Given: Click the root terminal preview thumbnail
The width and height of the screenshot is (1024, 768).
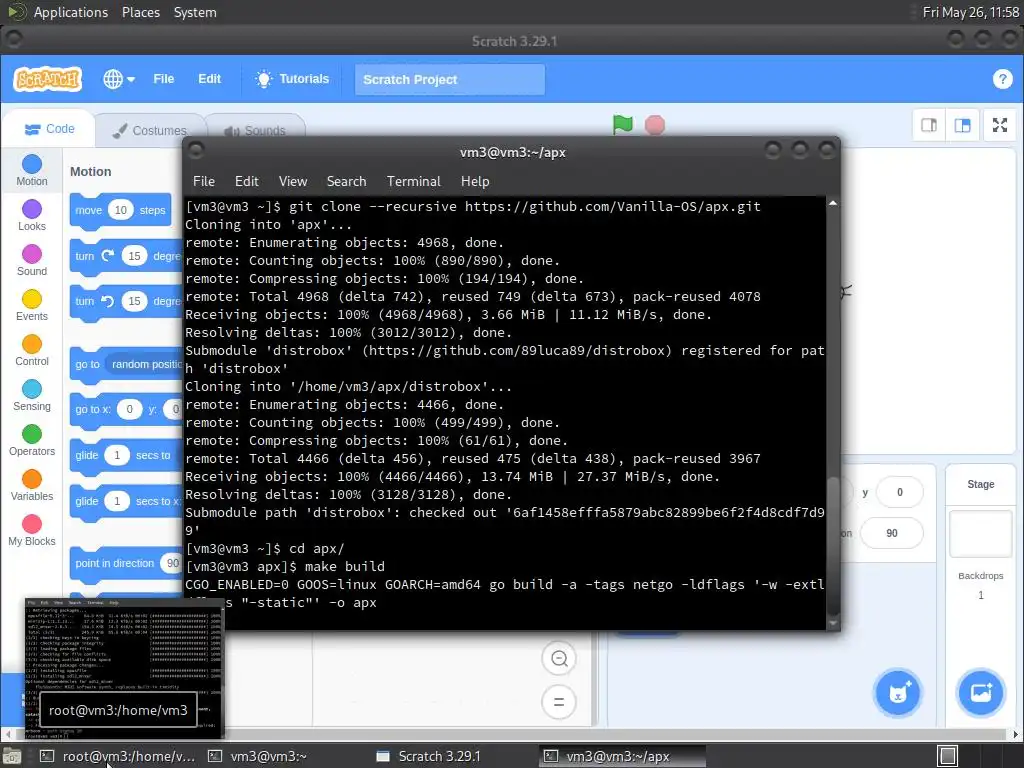Looking at the screenshot, I should pos(124,667).
